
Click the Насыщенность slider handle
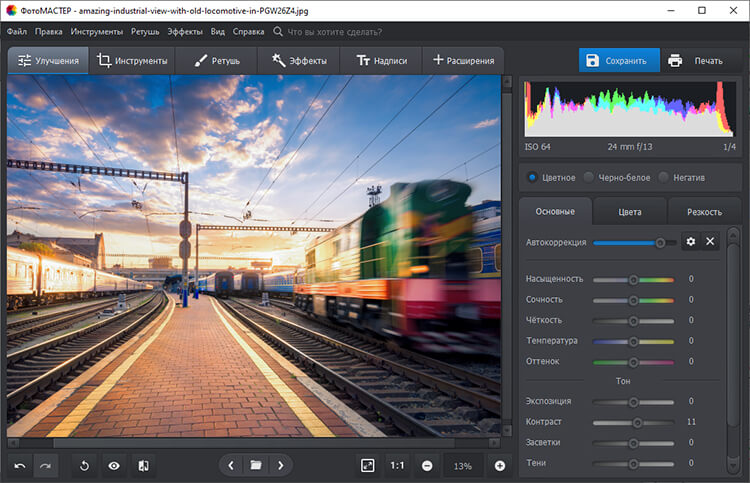click(x=633, y=279)
